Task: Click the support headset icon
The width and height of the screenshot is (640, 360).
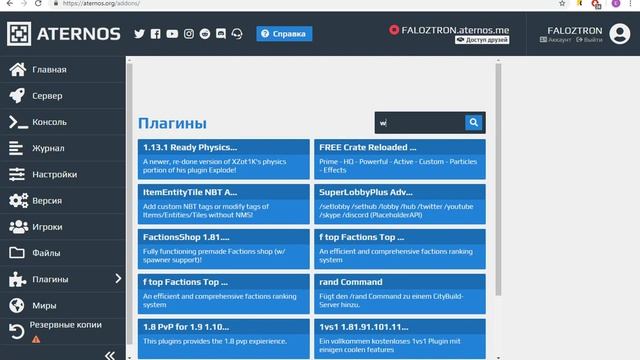Action: tap(237, 33)
